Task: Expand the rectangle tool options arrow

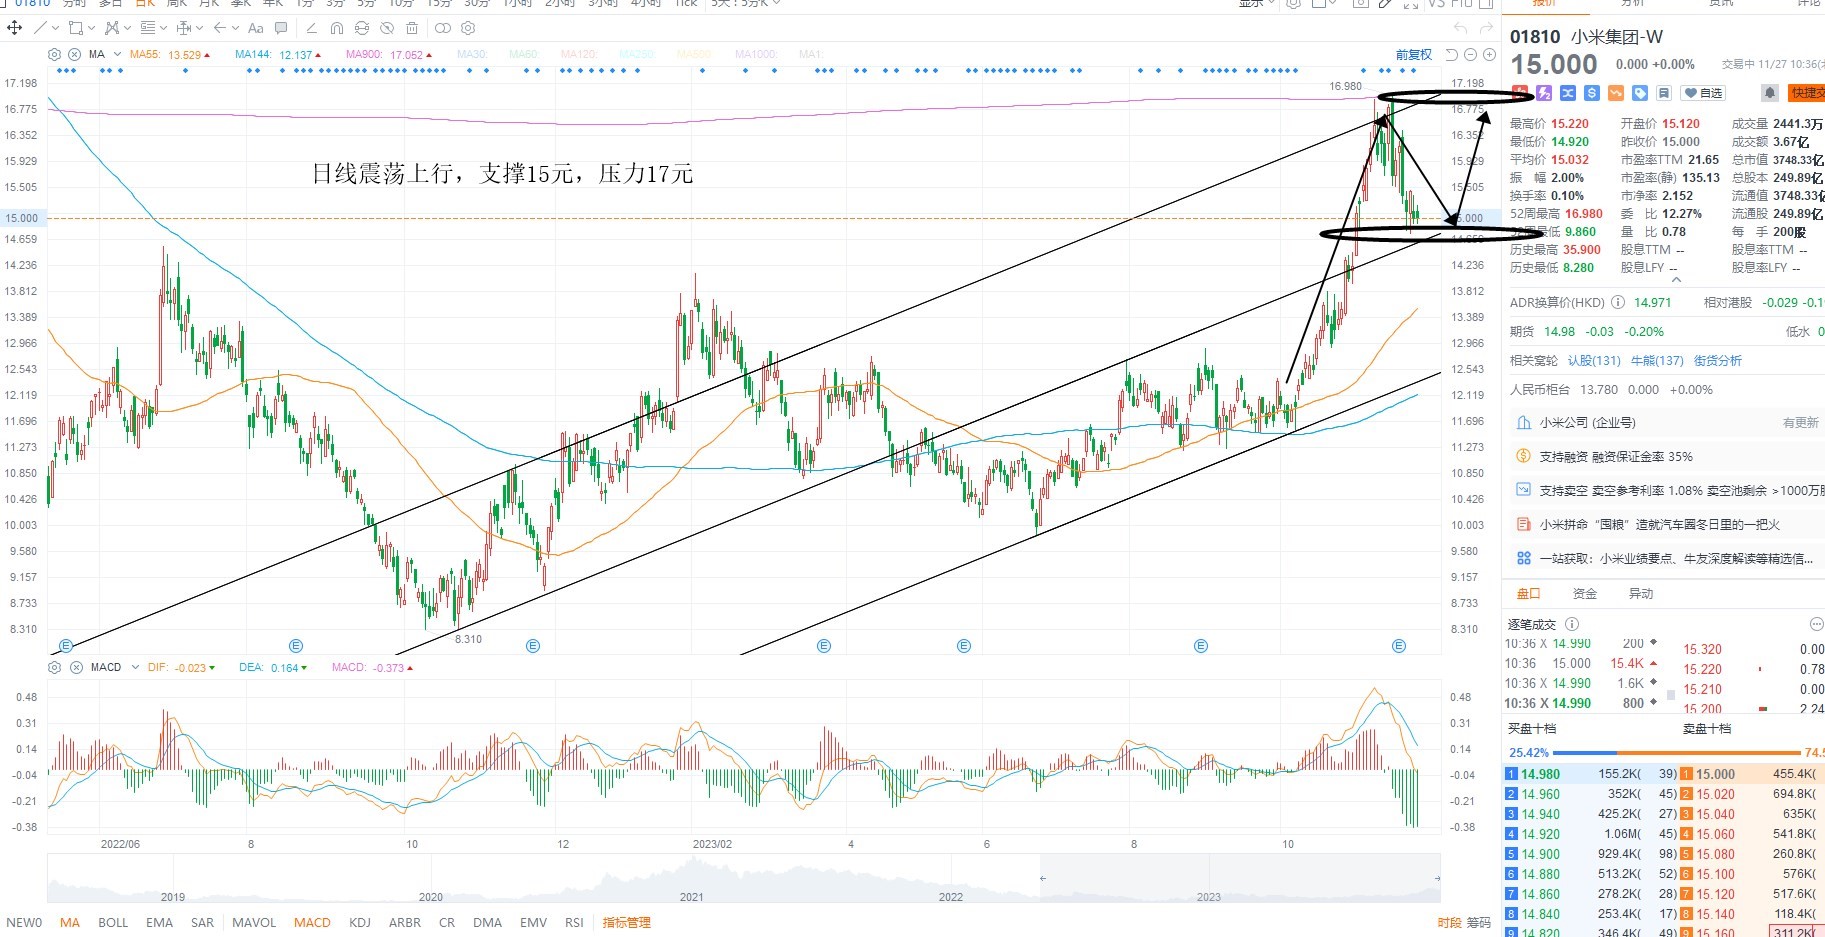Action: coord(91,29)
